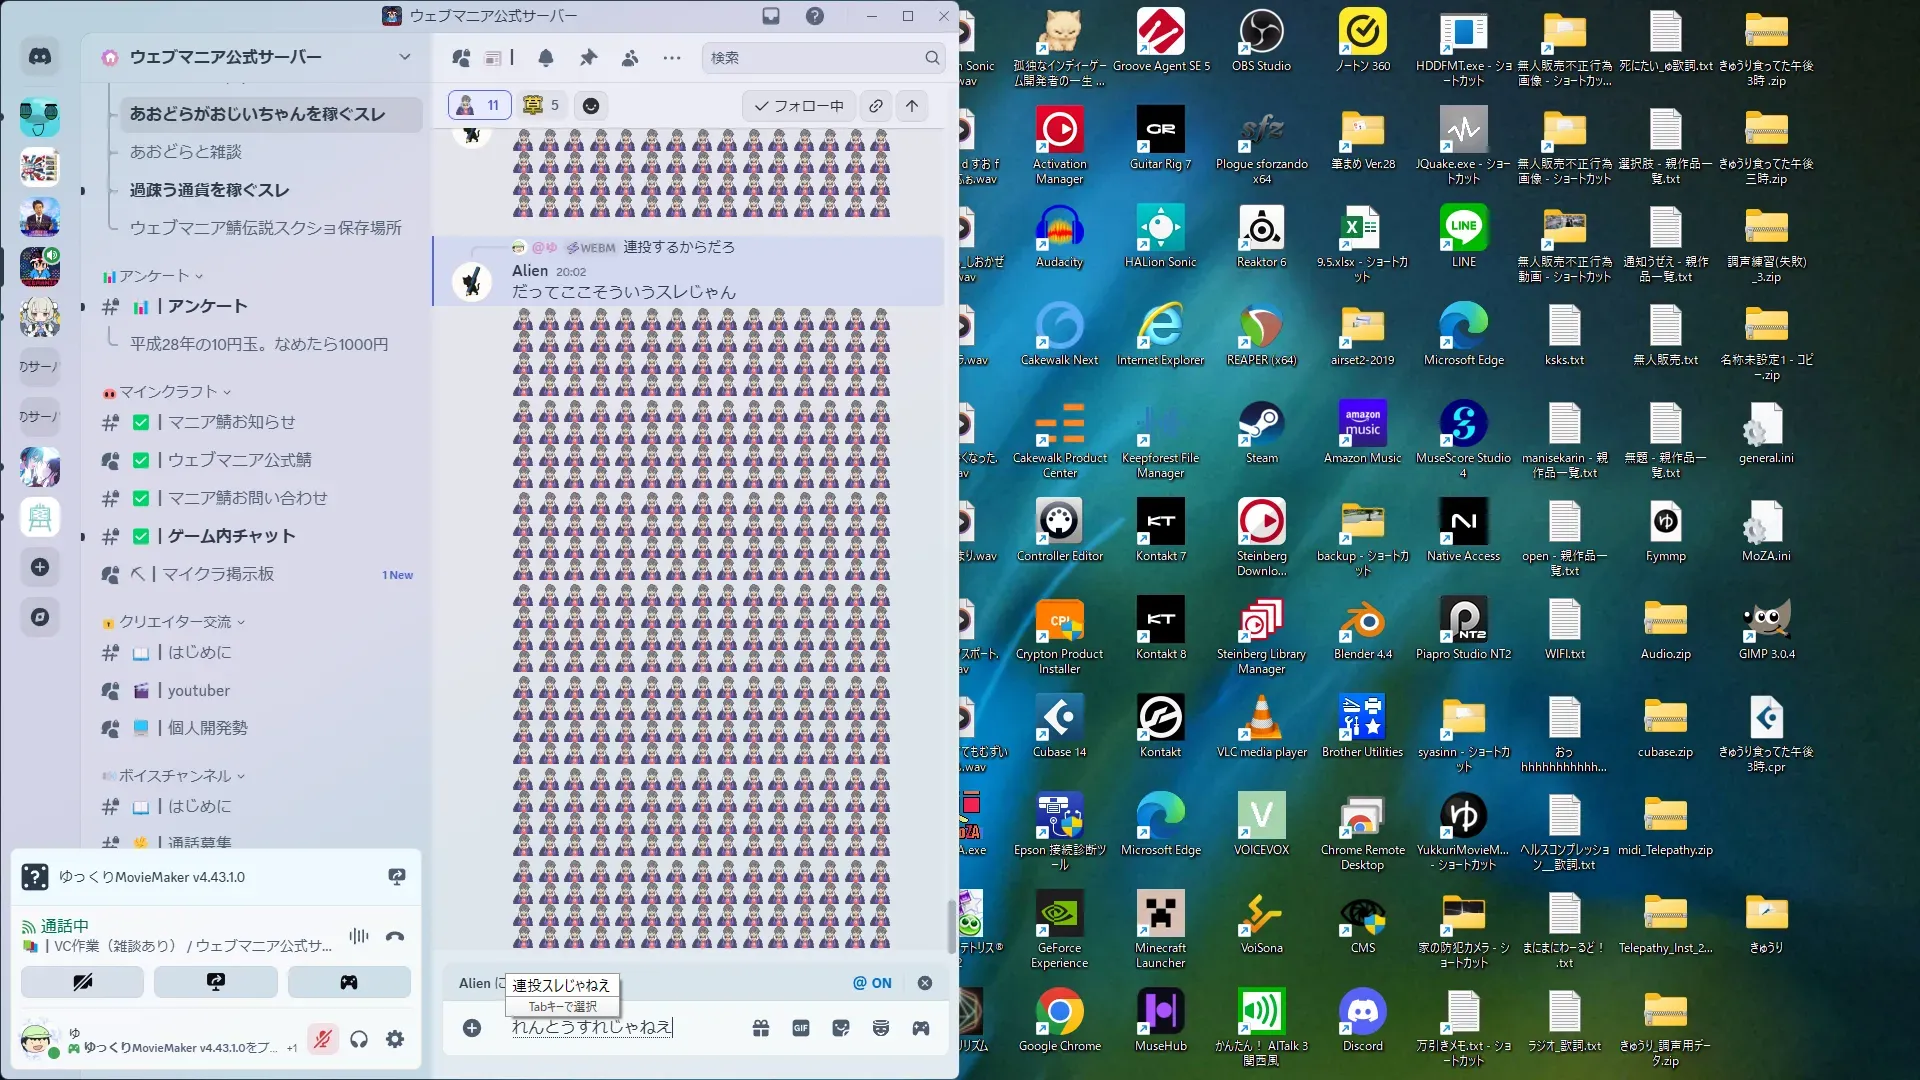Click the フォロー中 follow button
The height and width of the screenshot is (1080, 1920).
pyautogui.click(x=798, y=106)
